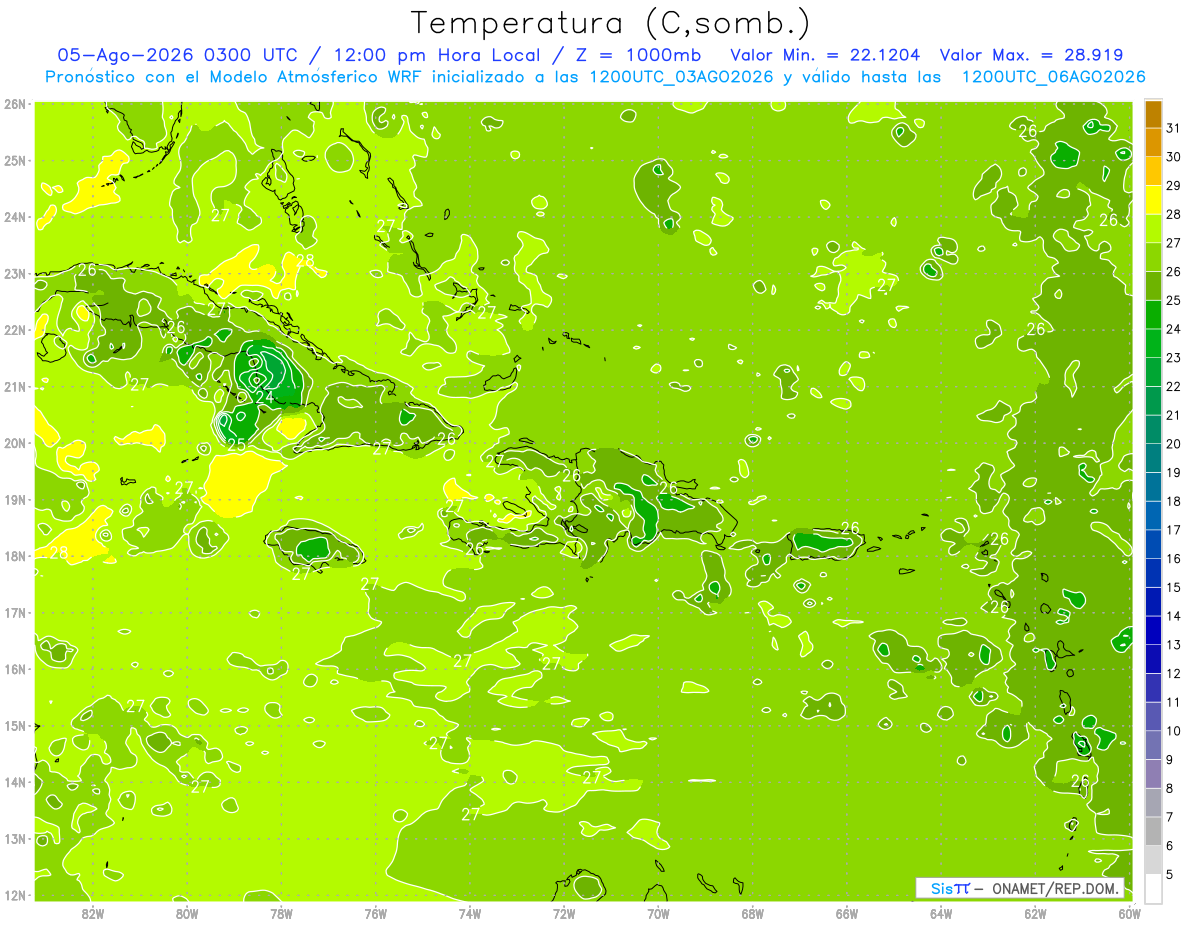The image size is (1200, 927).
Task: Click the '80W' longitude axis label
Action: (x=186, y=912)
